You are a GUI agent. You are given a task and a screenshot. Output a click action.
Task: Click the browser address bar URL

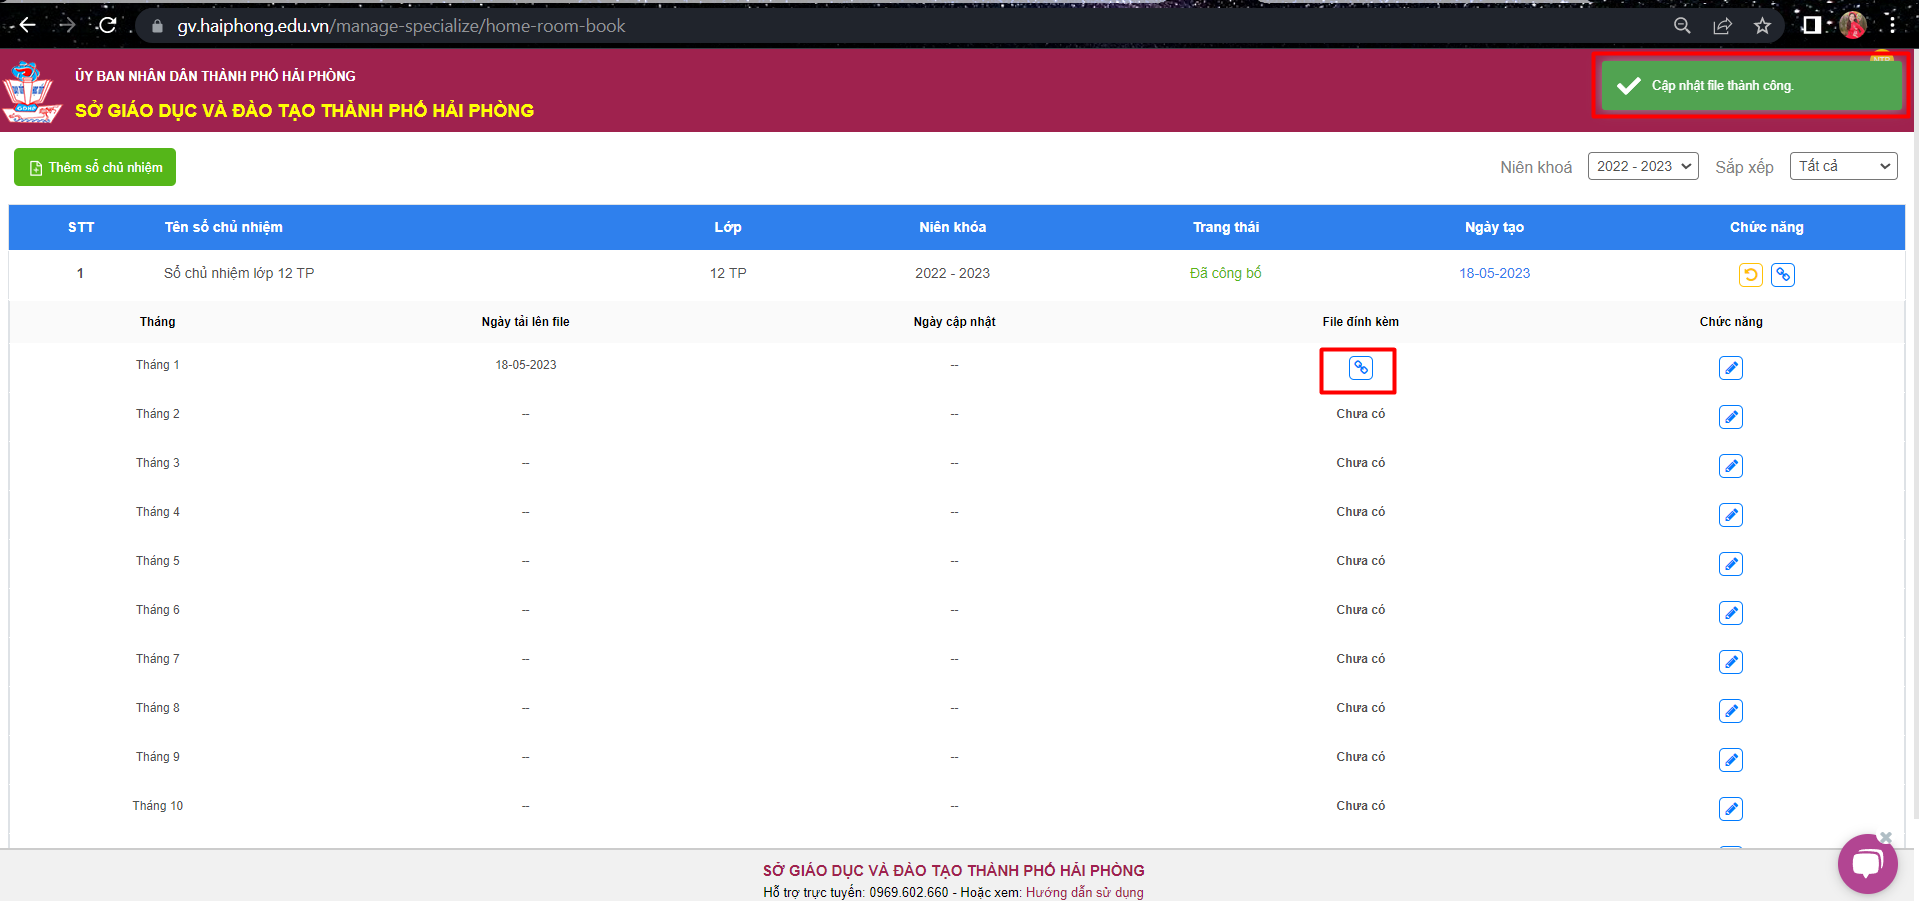click(x=400, y=26)
